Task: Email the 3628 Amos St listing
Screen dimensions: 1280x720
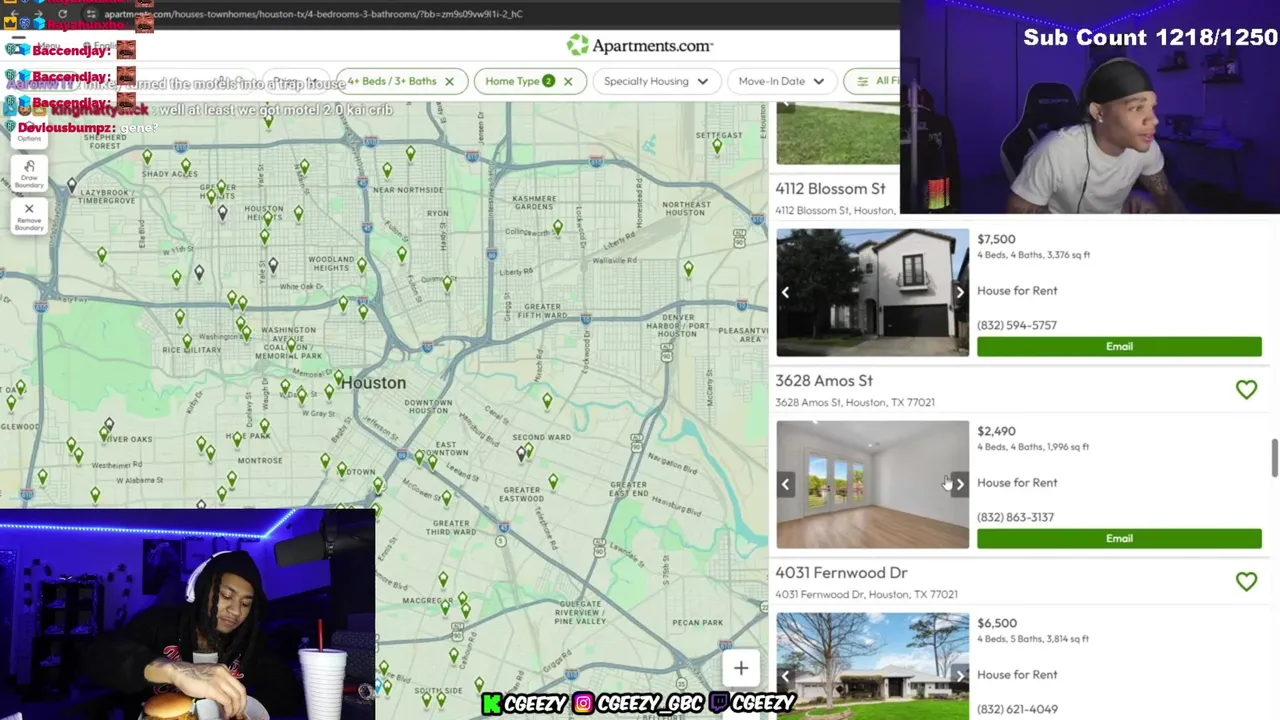Action: (1119, 538)
